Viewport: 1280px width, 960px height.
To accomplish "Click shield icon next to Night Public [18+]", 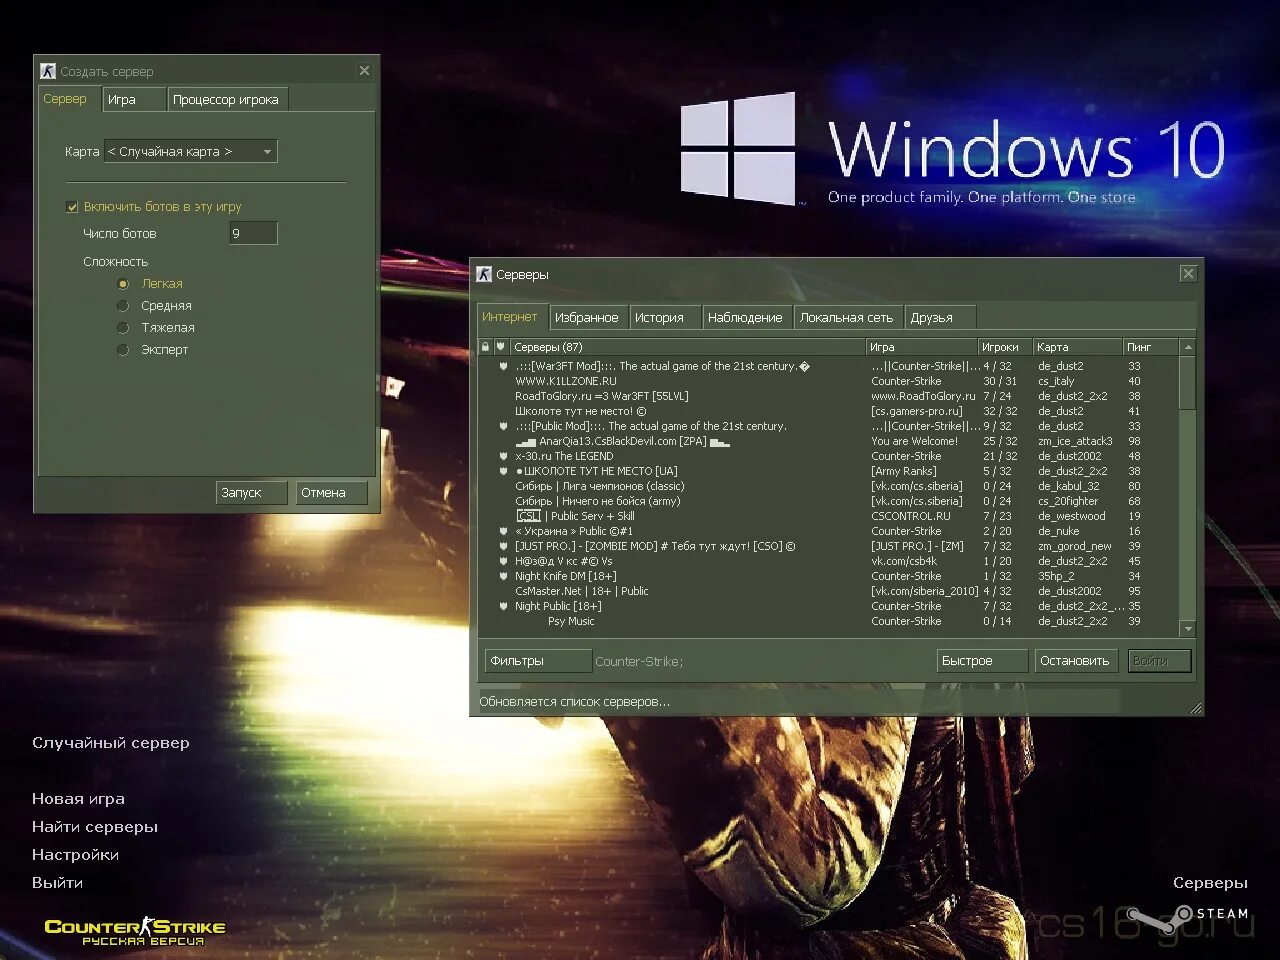I will pyautogui.click(x=504, y=606).
